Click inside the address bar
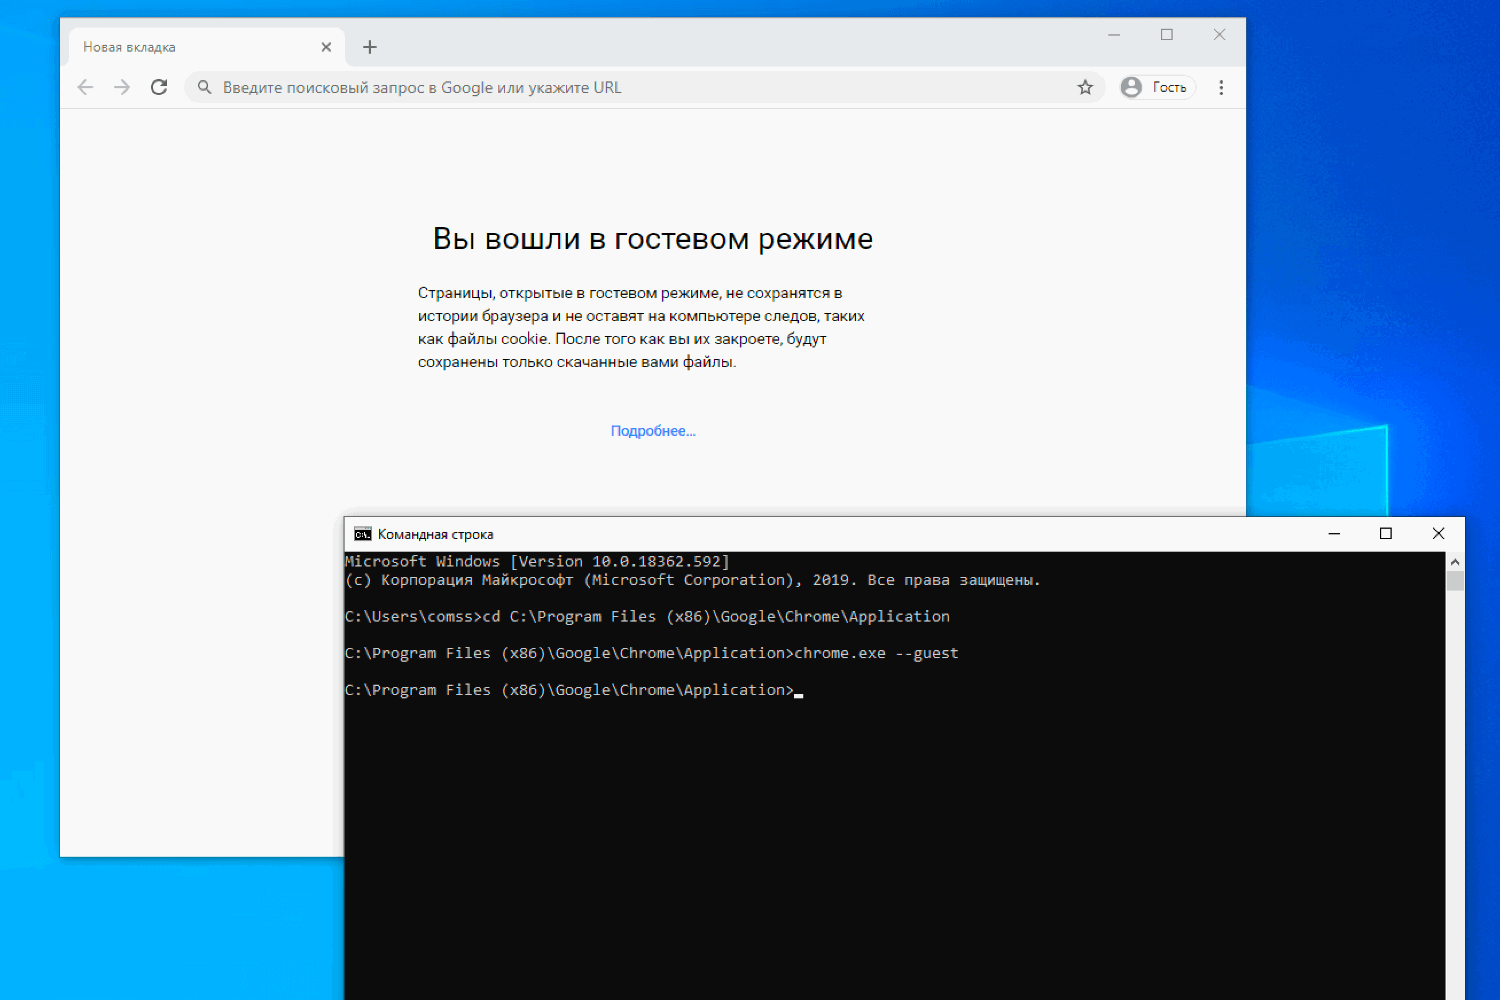 pyautogui.click(x=600, y=87)
